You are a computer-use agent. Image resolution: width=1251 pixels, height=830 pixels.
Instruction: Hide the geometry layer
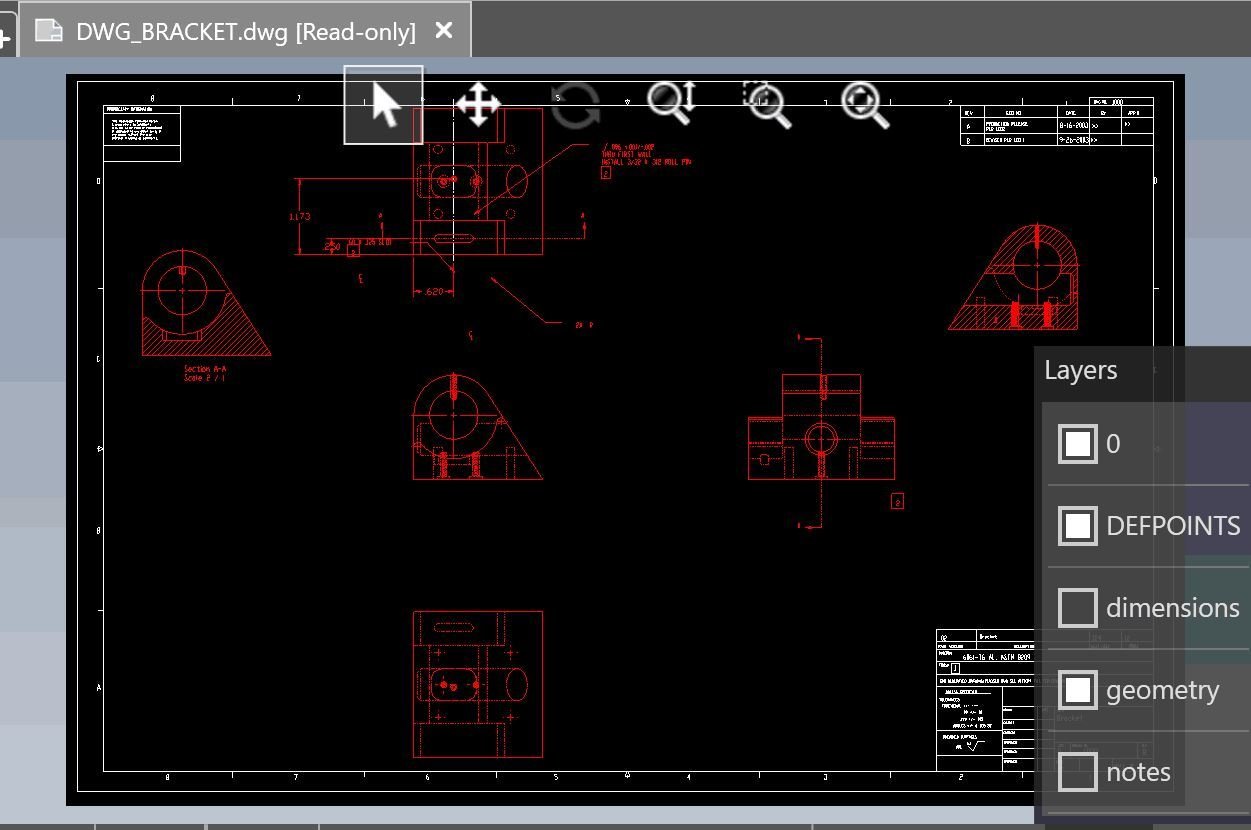coord(1077,689)
